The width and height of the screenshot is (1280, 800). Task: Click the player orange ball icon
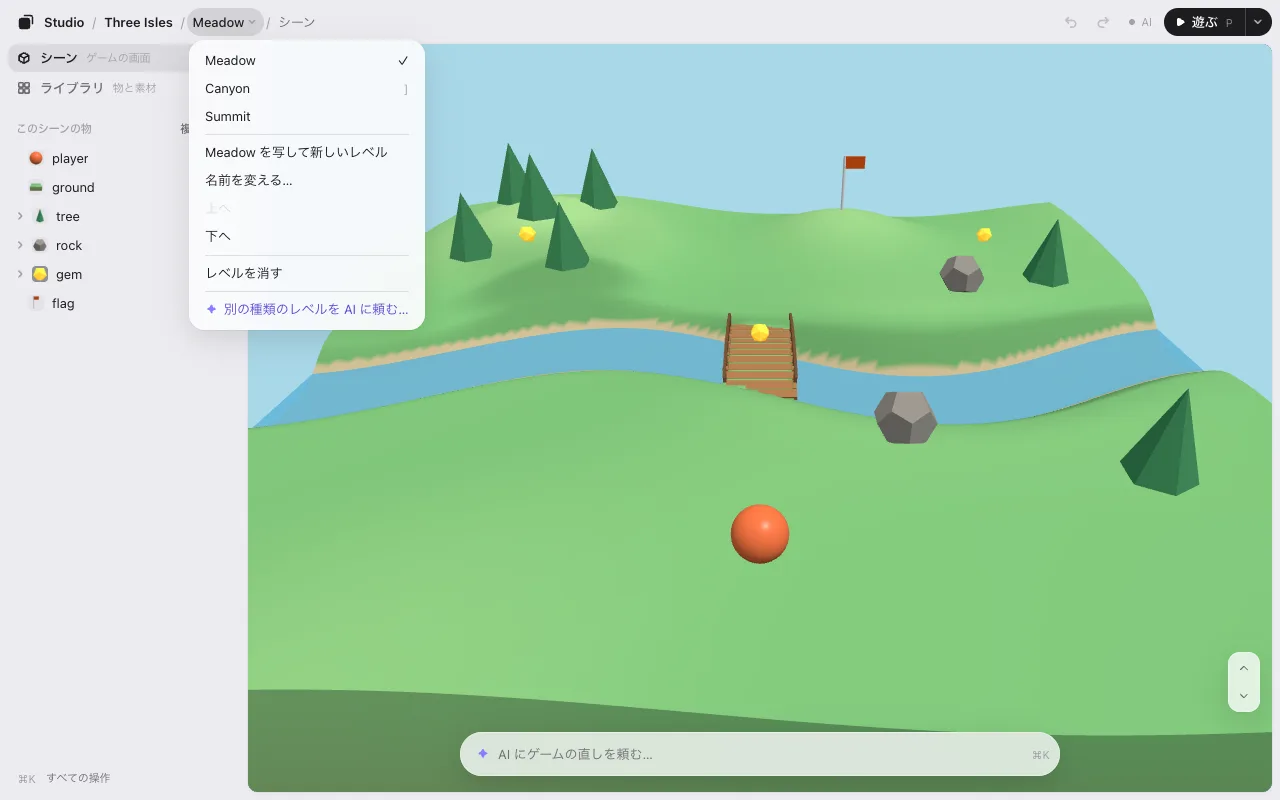coord(36,158)
